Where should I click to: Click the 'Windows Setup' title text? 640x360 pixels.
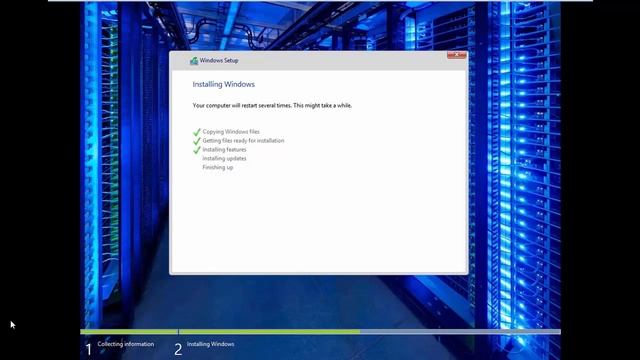coord(219,60)
